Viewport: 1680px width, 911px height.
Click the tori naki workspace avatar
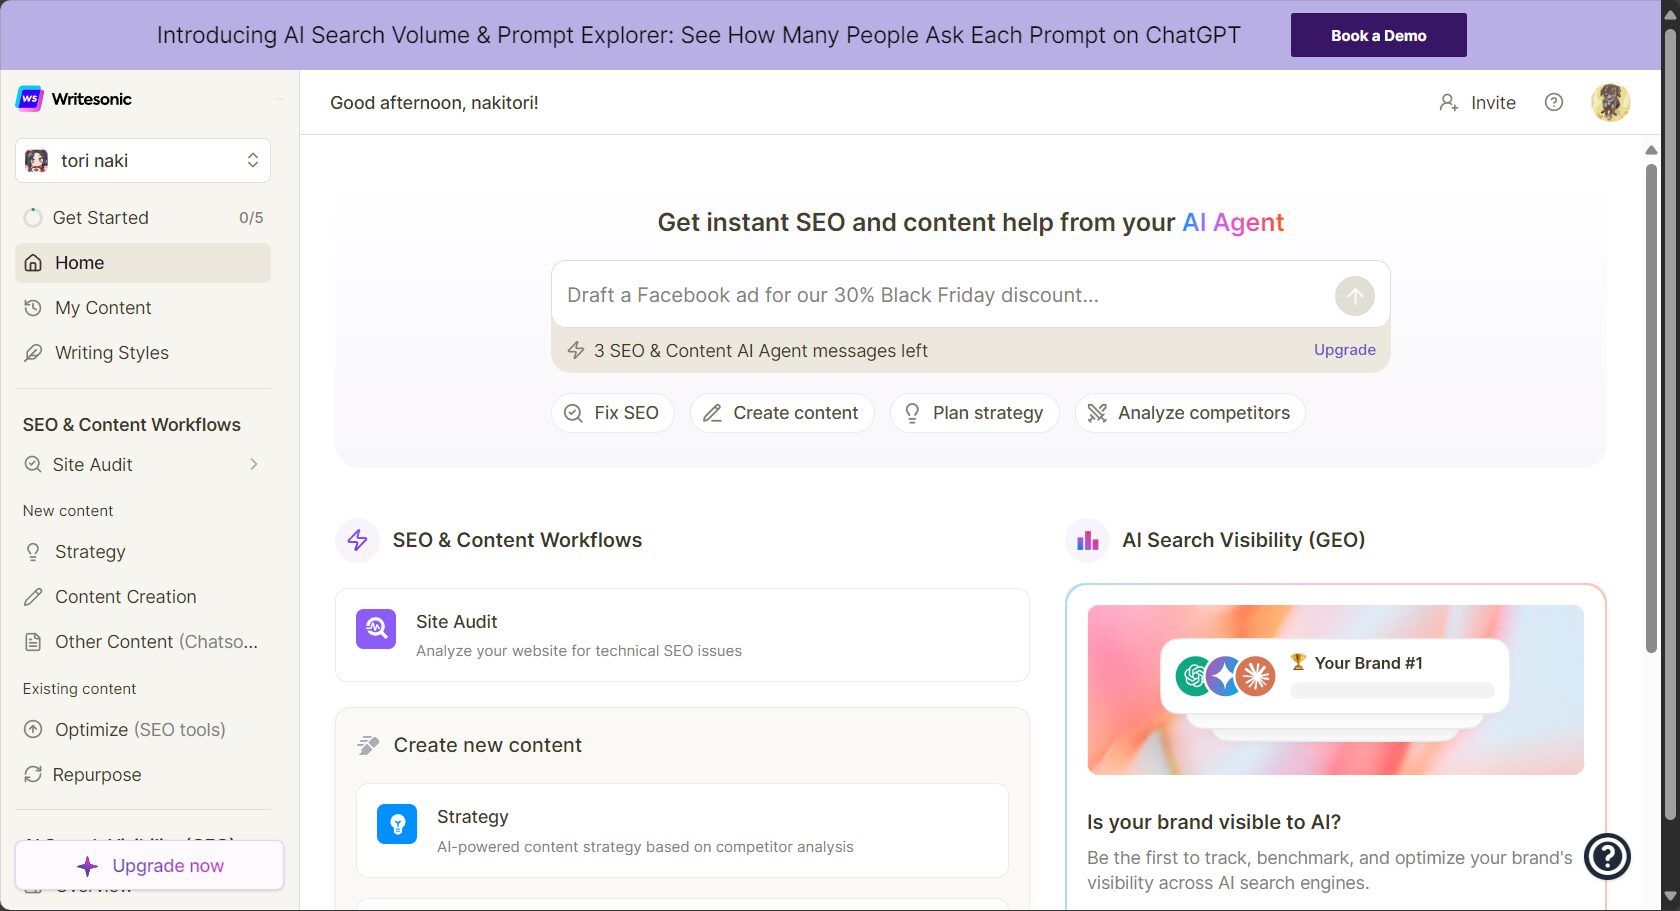pos(37,161)
